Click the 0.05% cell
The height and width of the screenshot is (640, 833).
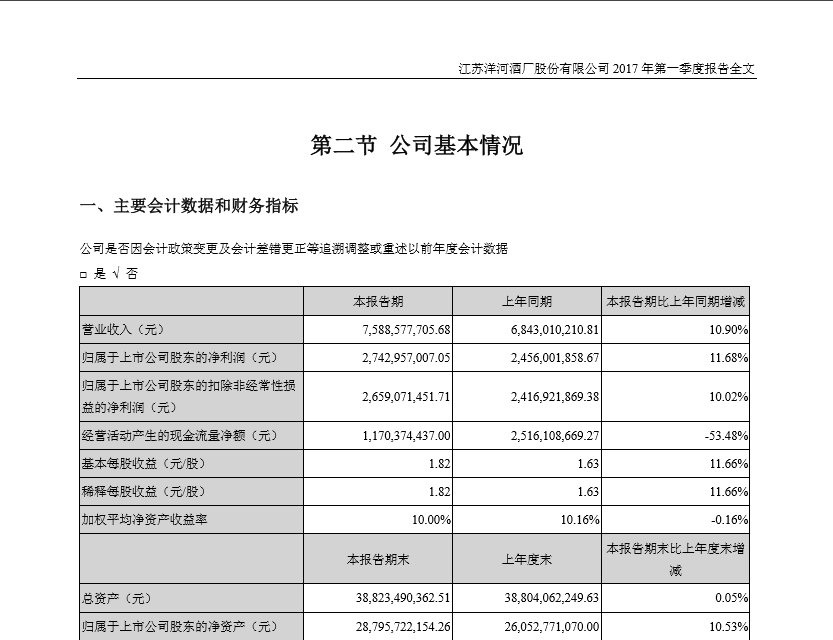[732, 599]
